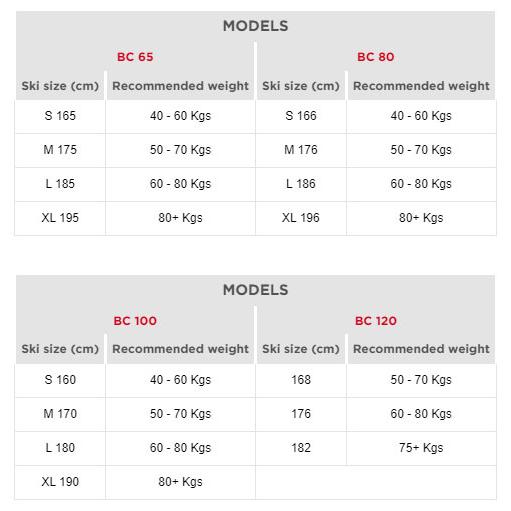Click the second MODELS table title

point(256,290)
